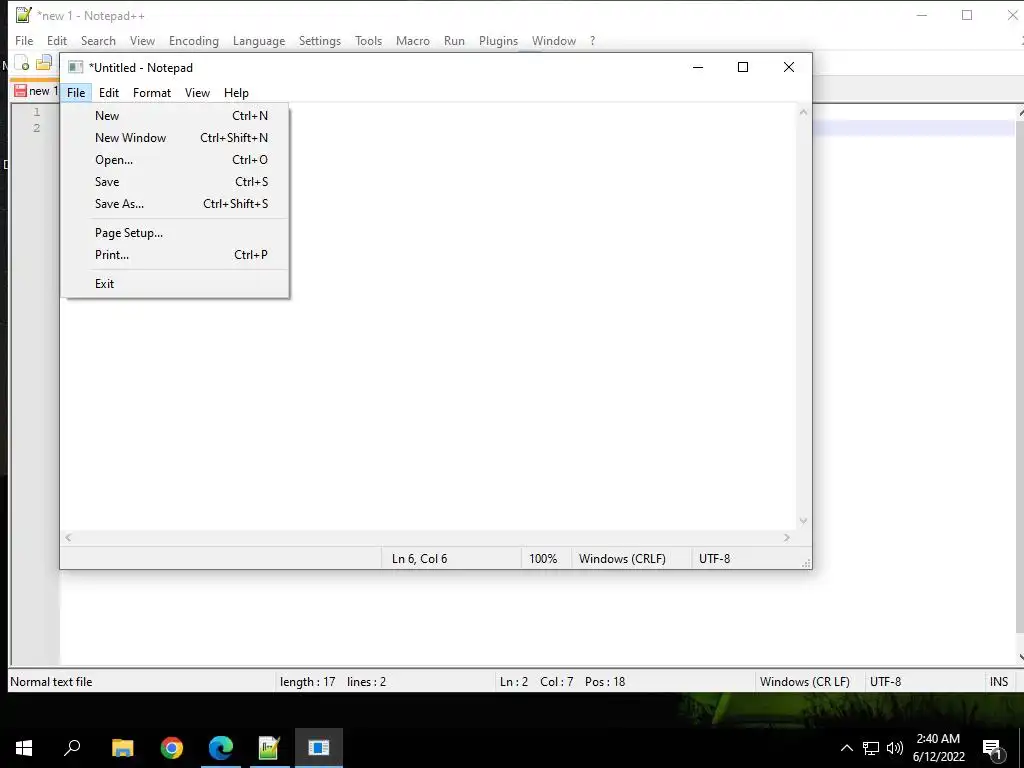Viewport: 1024px width, 768px height.
Task: Click Notepad++ New file toolbar icon
Action: click(22, 63)
